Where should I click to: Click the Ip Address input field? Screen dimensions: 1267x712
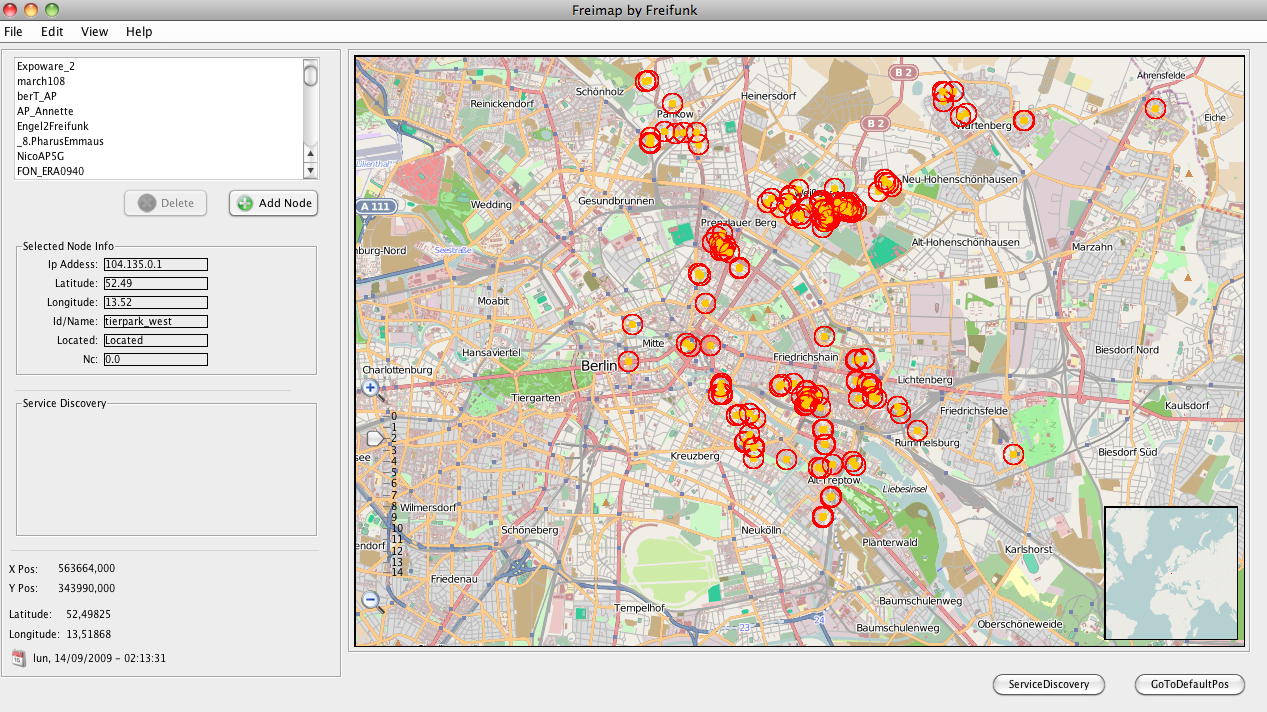pyautogui.click(x=155, y=264)
